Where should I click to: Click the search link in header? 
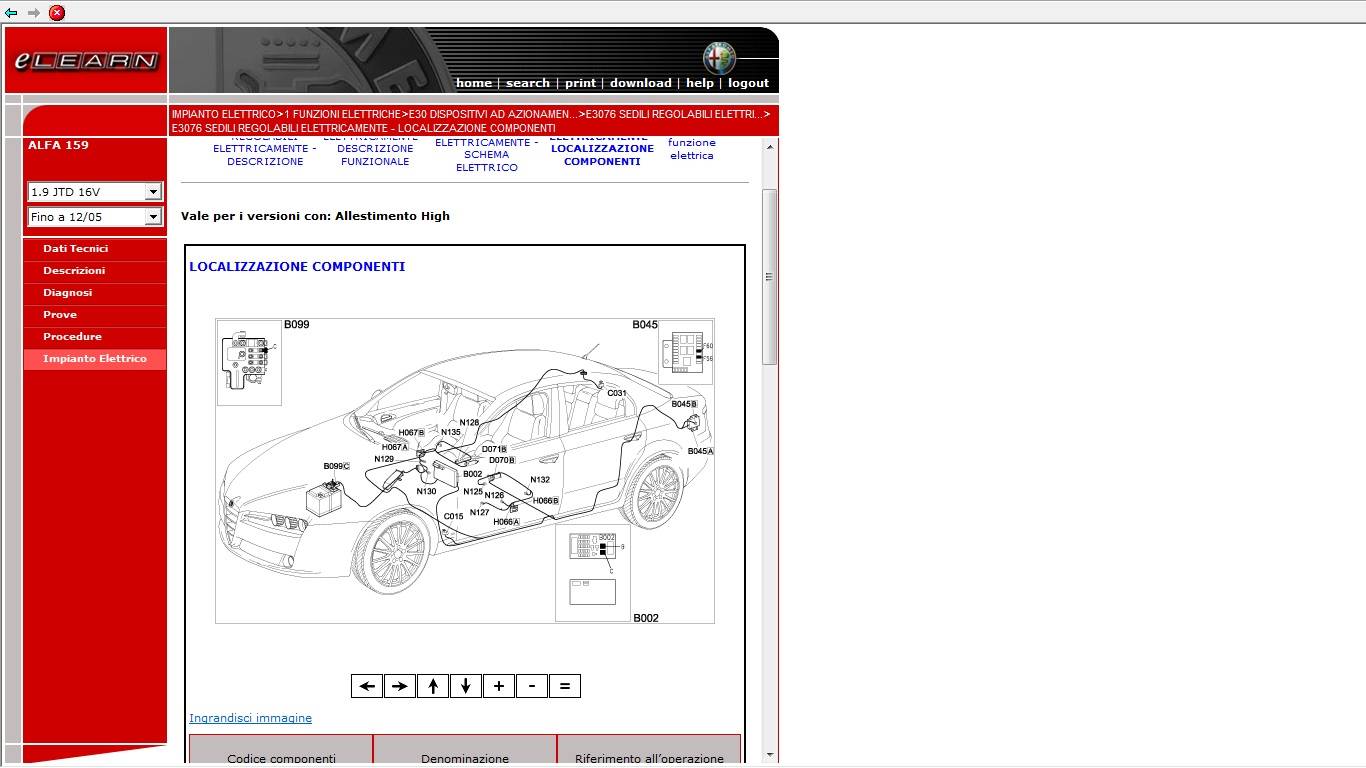[528, 83]
